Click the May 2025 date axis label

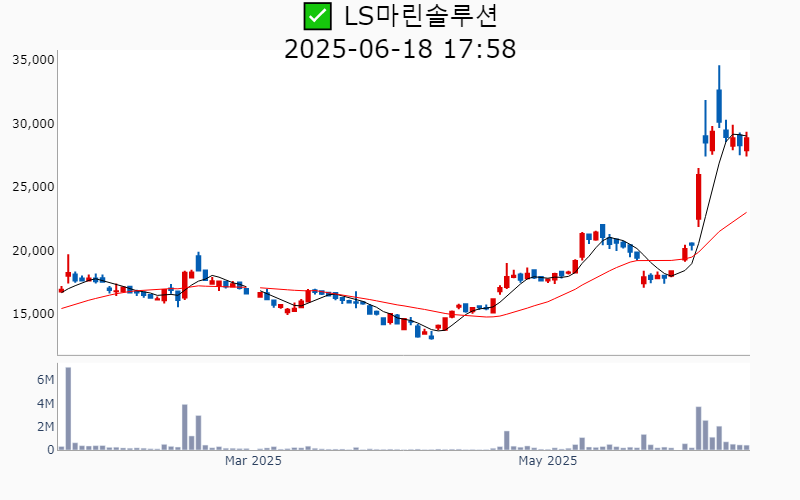547,461
